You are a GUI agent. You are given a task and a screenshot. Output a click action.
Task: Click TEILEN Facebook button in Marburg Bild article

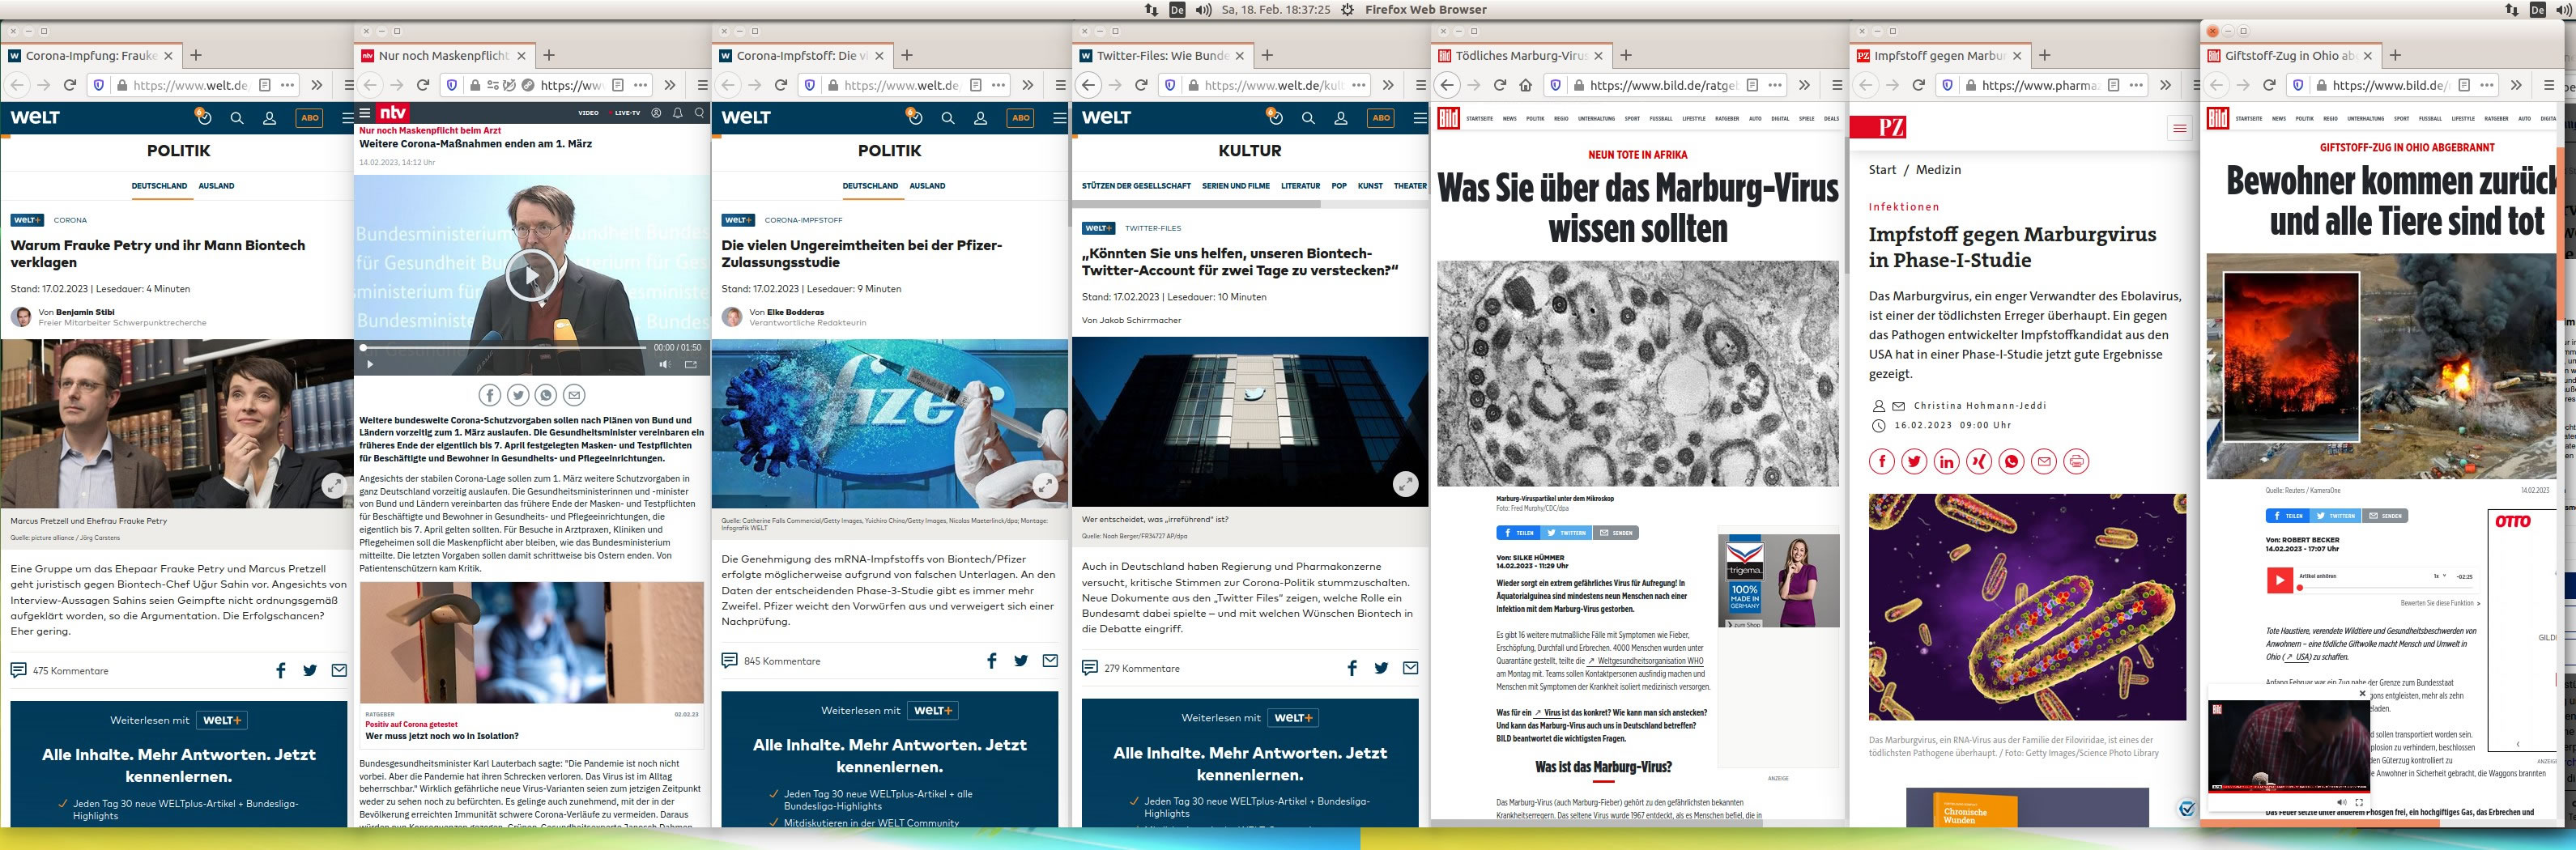pos(1518,533)
